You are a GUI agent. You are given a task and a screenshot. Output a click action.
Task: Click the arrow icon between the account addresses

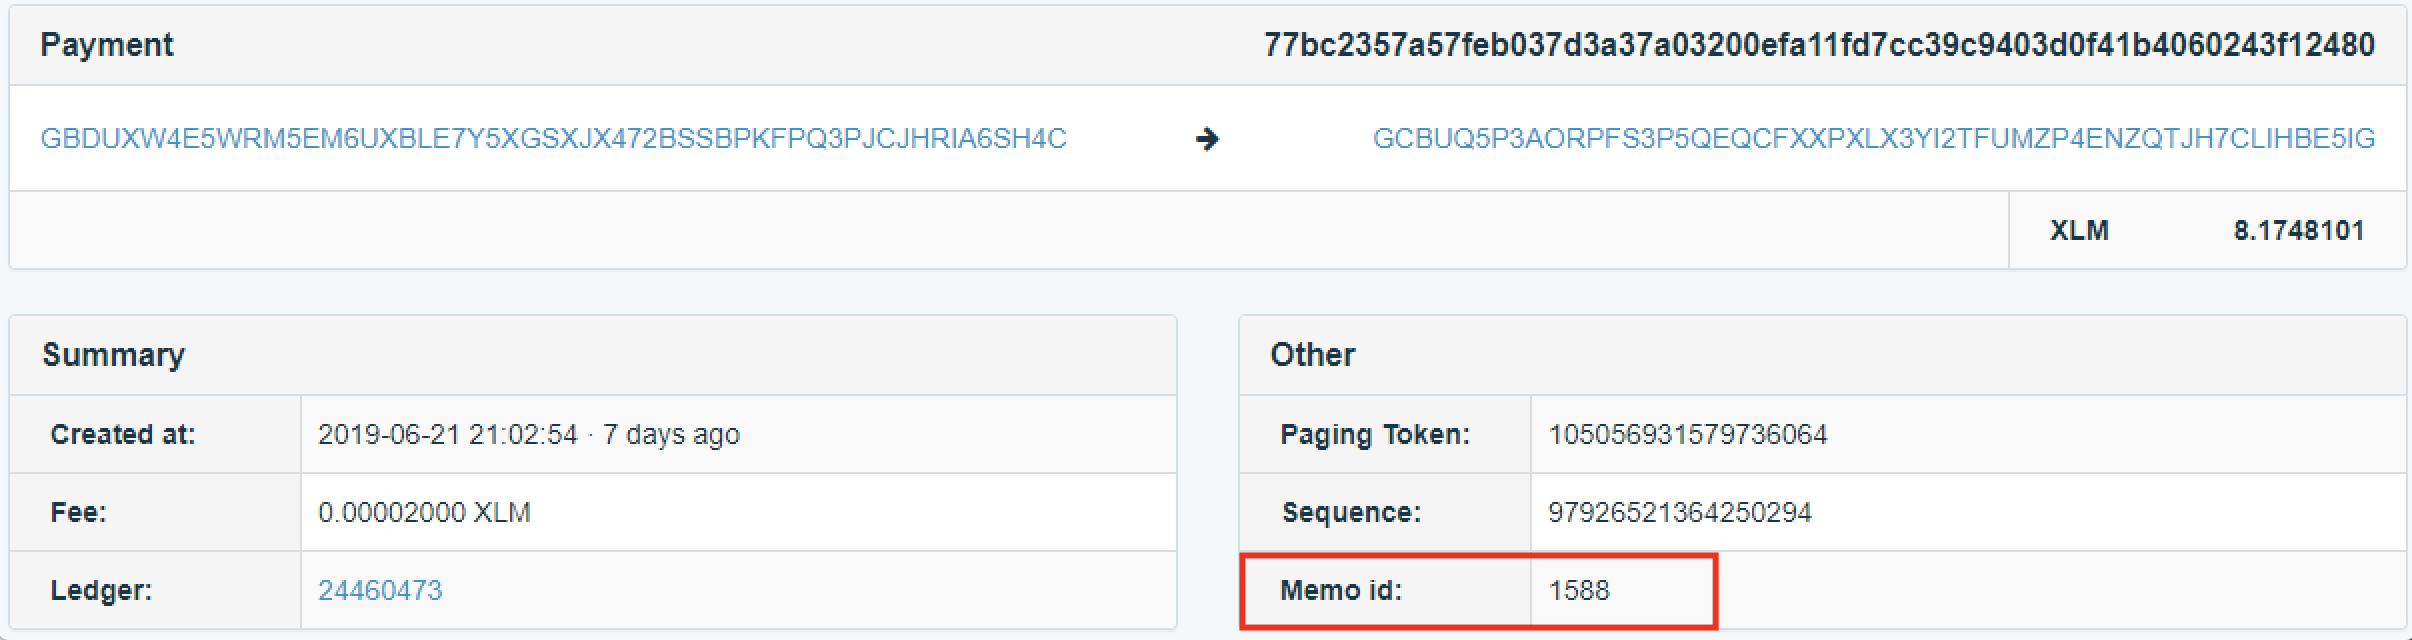1207,139
